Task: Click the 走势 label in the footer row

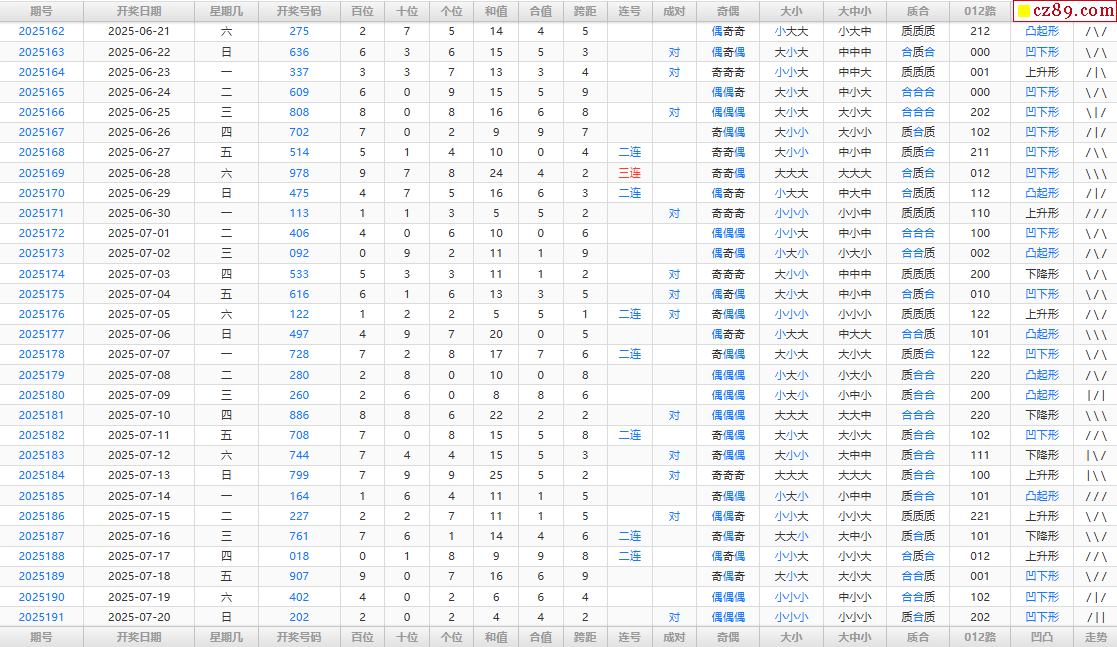Action: [x=1096, y=638]
